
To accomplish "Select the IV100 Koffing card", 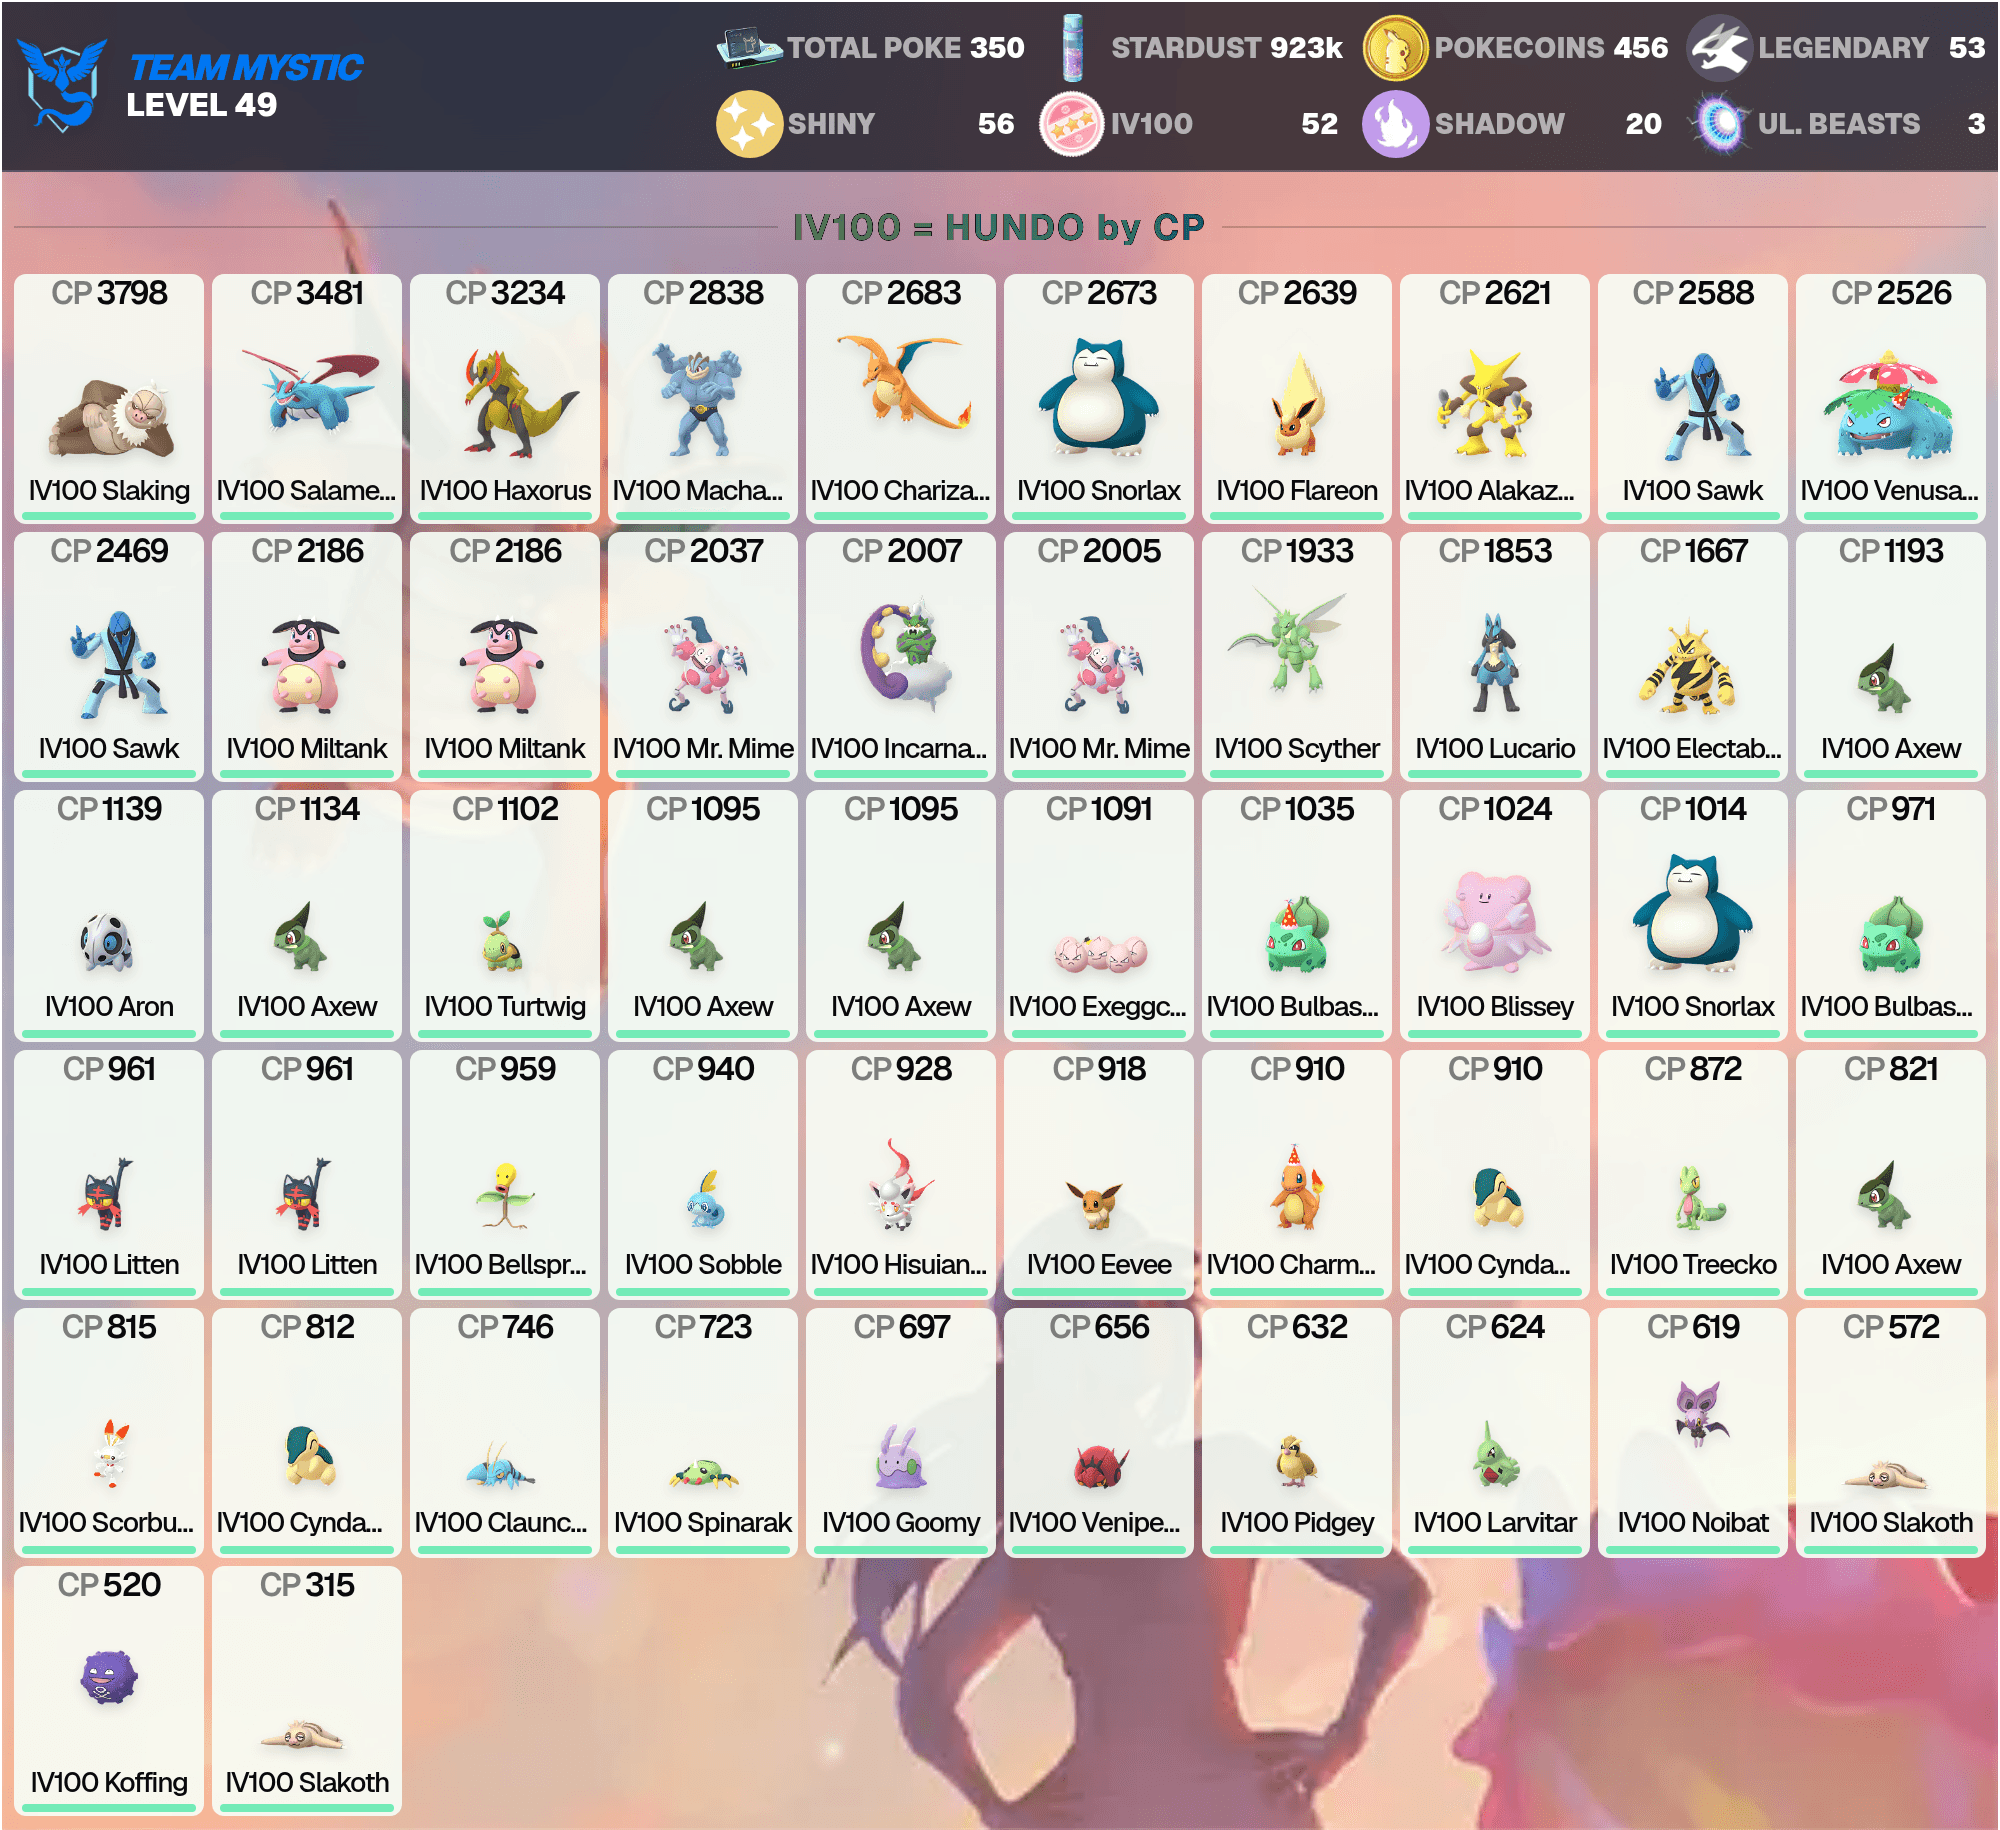I will click(x=109, y=1691).
